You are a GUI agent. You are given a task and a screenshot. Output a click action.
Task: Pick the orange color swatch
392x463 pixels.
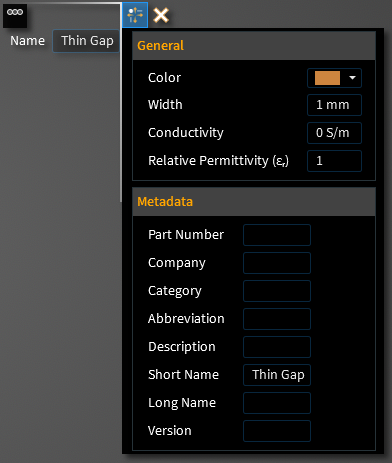point(327,78)
